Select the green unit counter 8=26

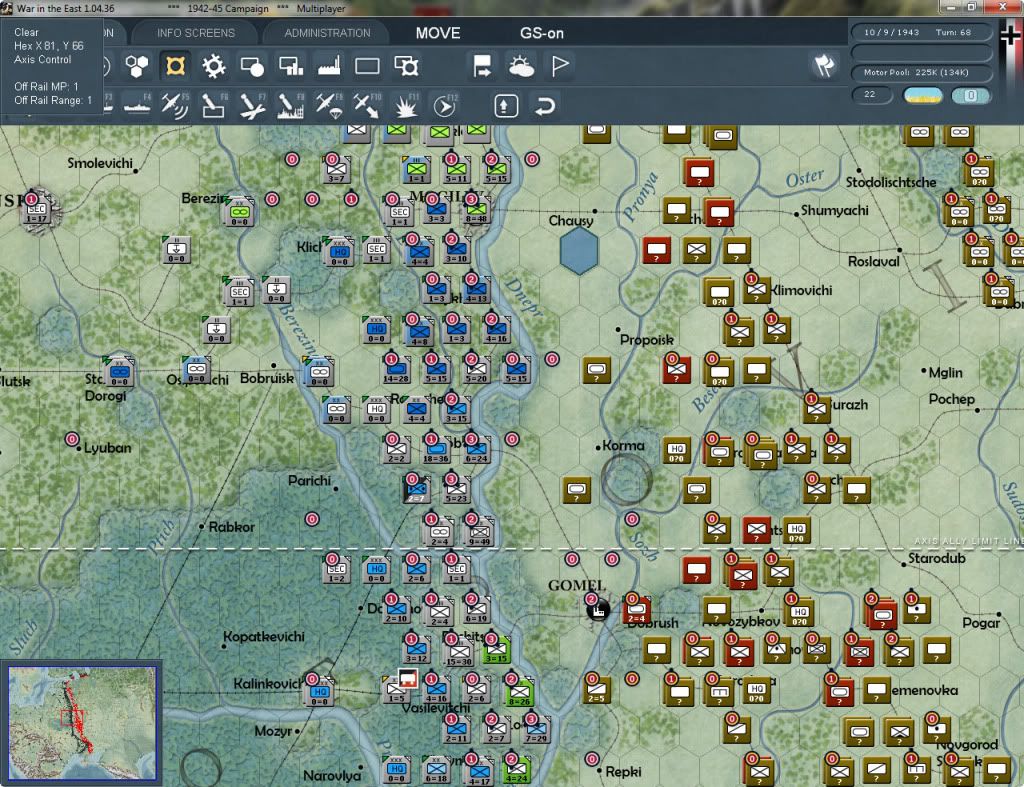[x=519, y=692]
